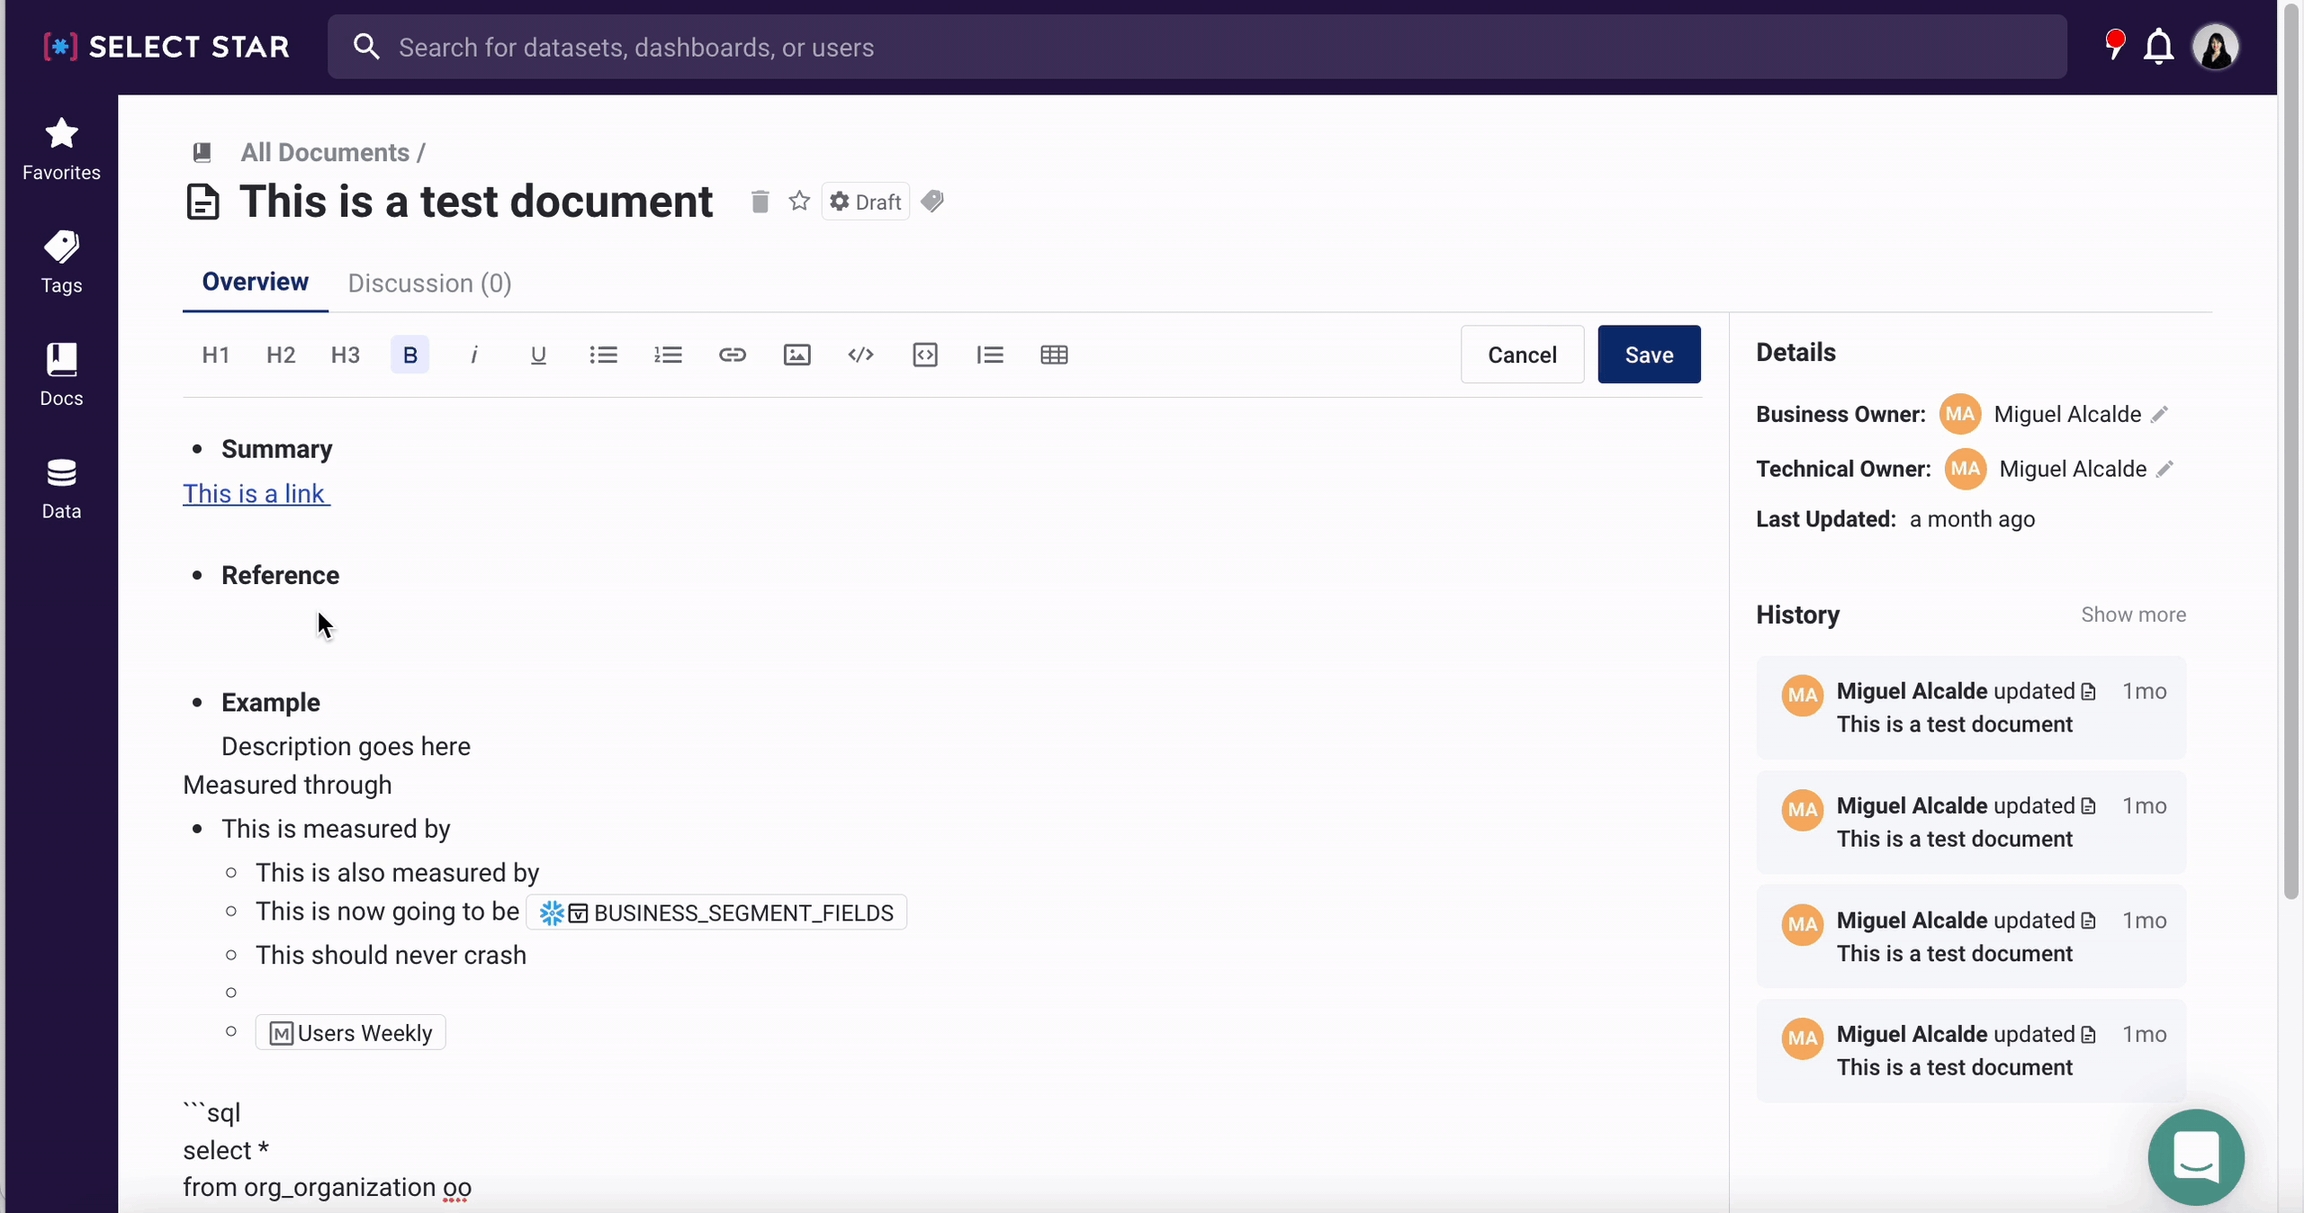Image resolution: width=2304 pixels, height=1213 pixels.
Task: Click the tag icon next to Draft
Action: 933,202
